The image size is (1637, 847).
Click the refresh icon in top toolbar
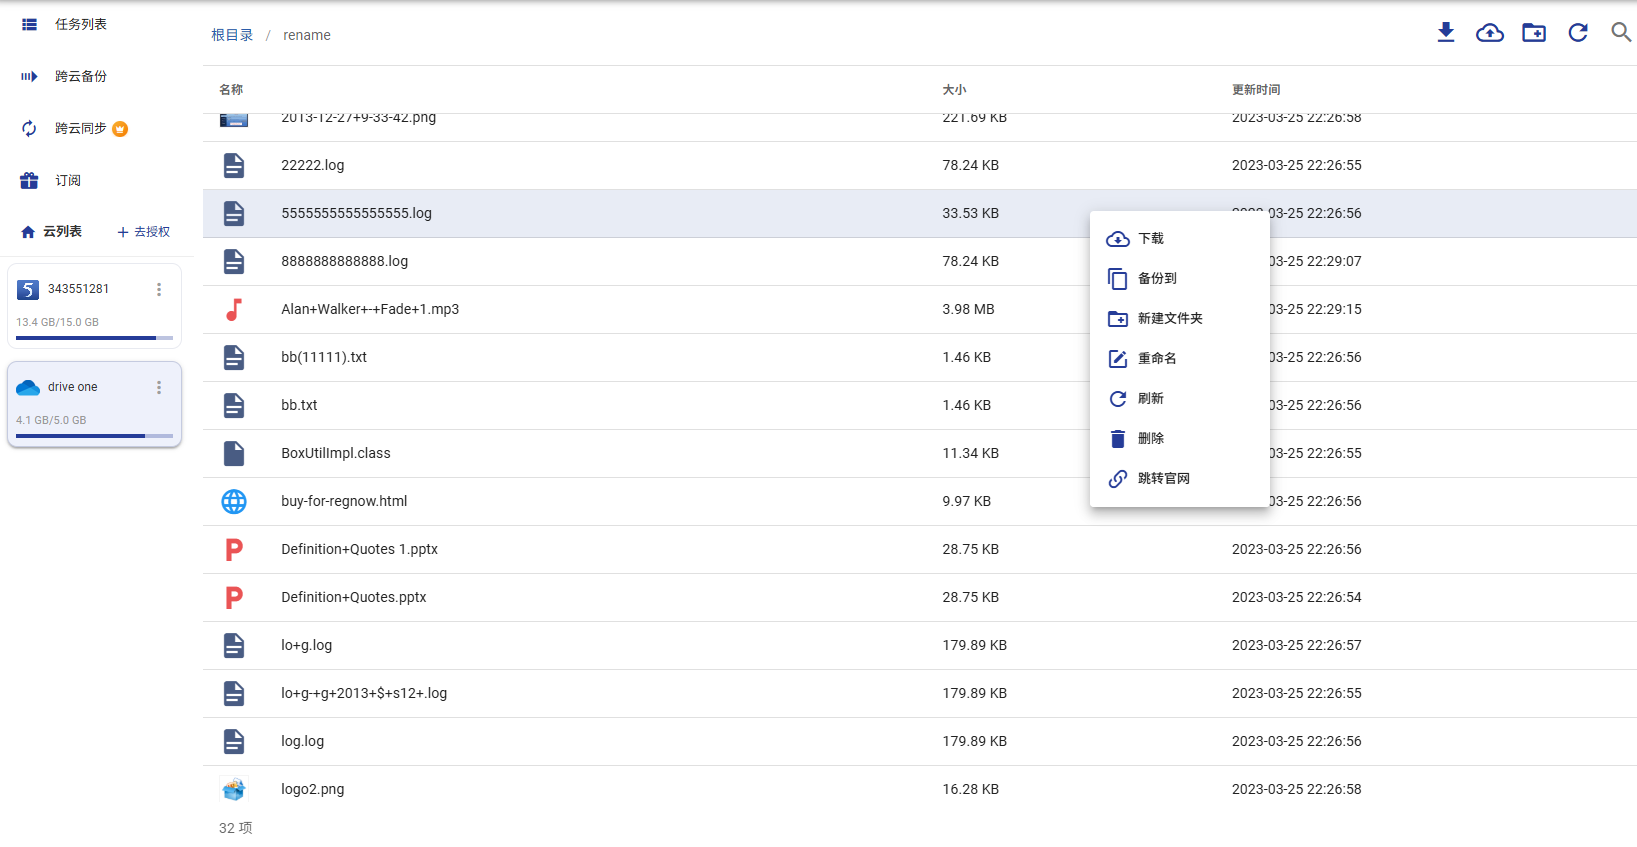1578,33
